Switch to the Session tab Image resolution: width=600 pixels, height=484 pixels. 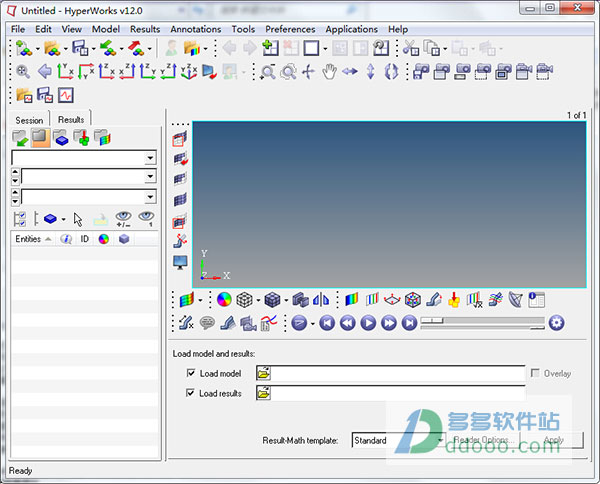point(29,120)
